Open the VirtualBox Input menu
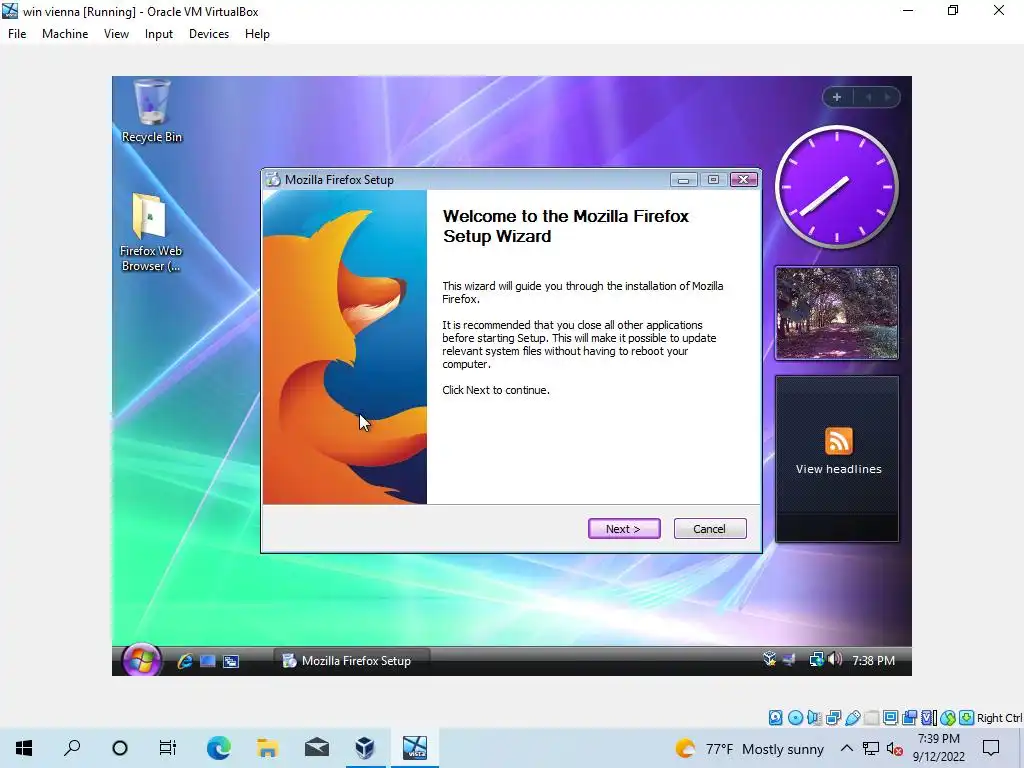 tap(159, 34)
